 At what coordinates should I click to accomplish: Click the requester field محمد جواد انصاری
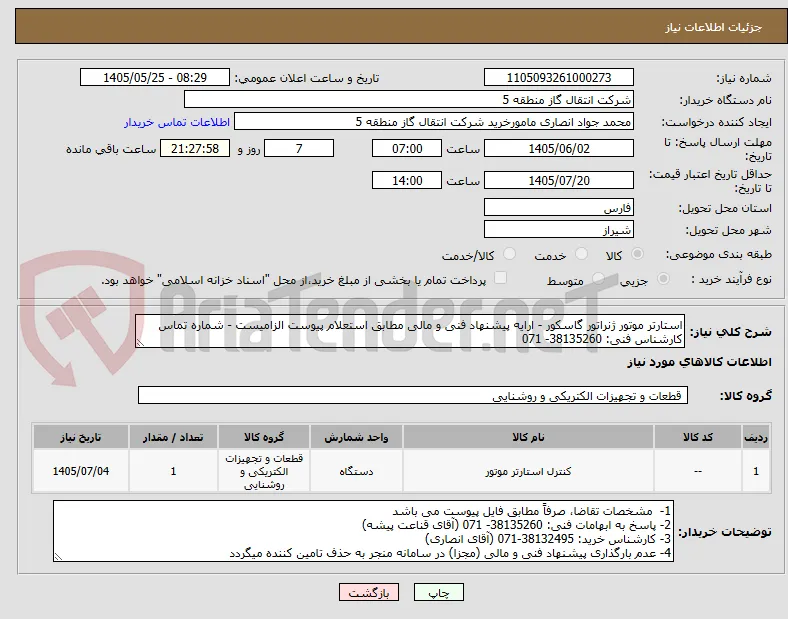434,122
